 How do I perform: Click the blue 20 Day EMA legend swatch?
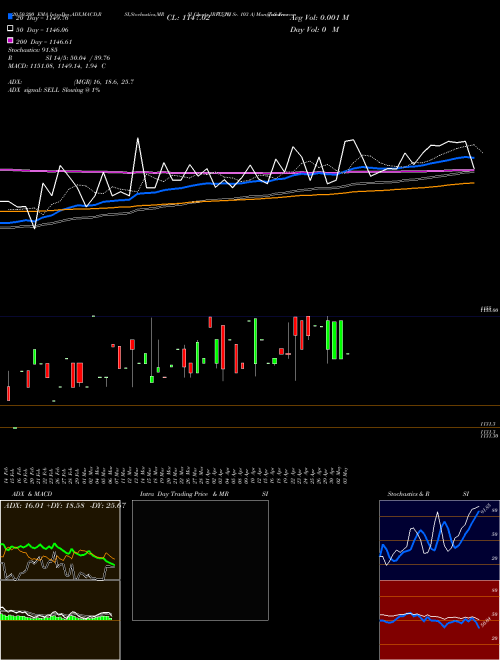(10, 16)
